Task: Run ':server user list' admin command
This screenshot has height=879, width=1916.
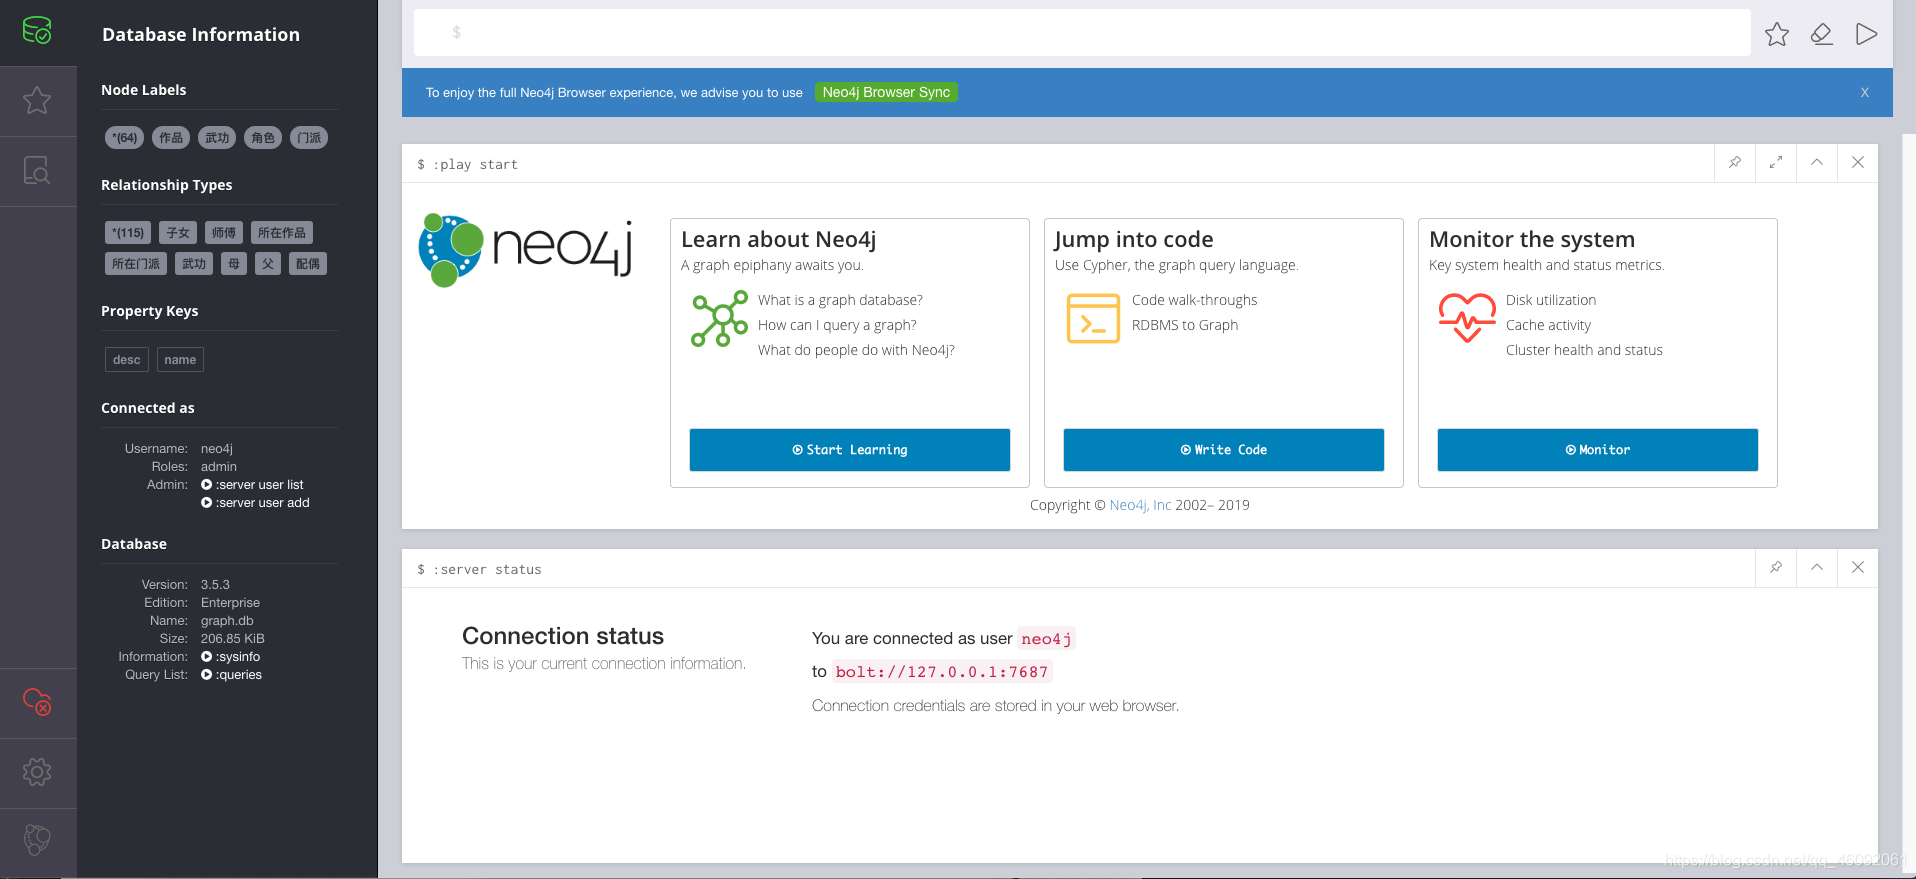Action: coord(252,485)
